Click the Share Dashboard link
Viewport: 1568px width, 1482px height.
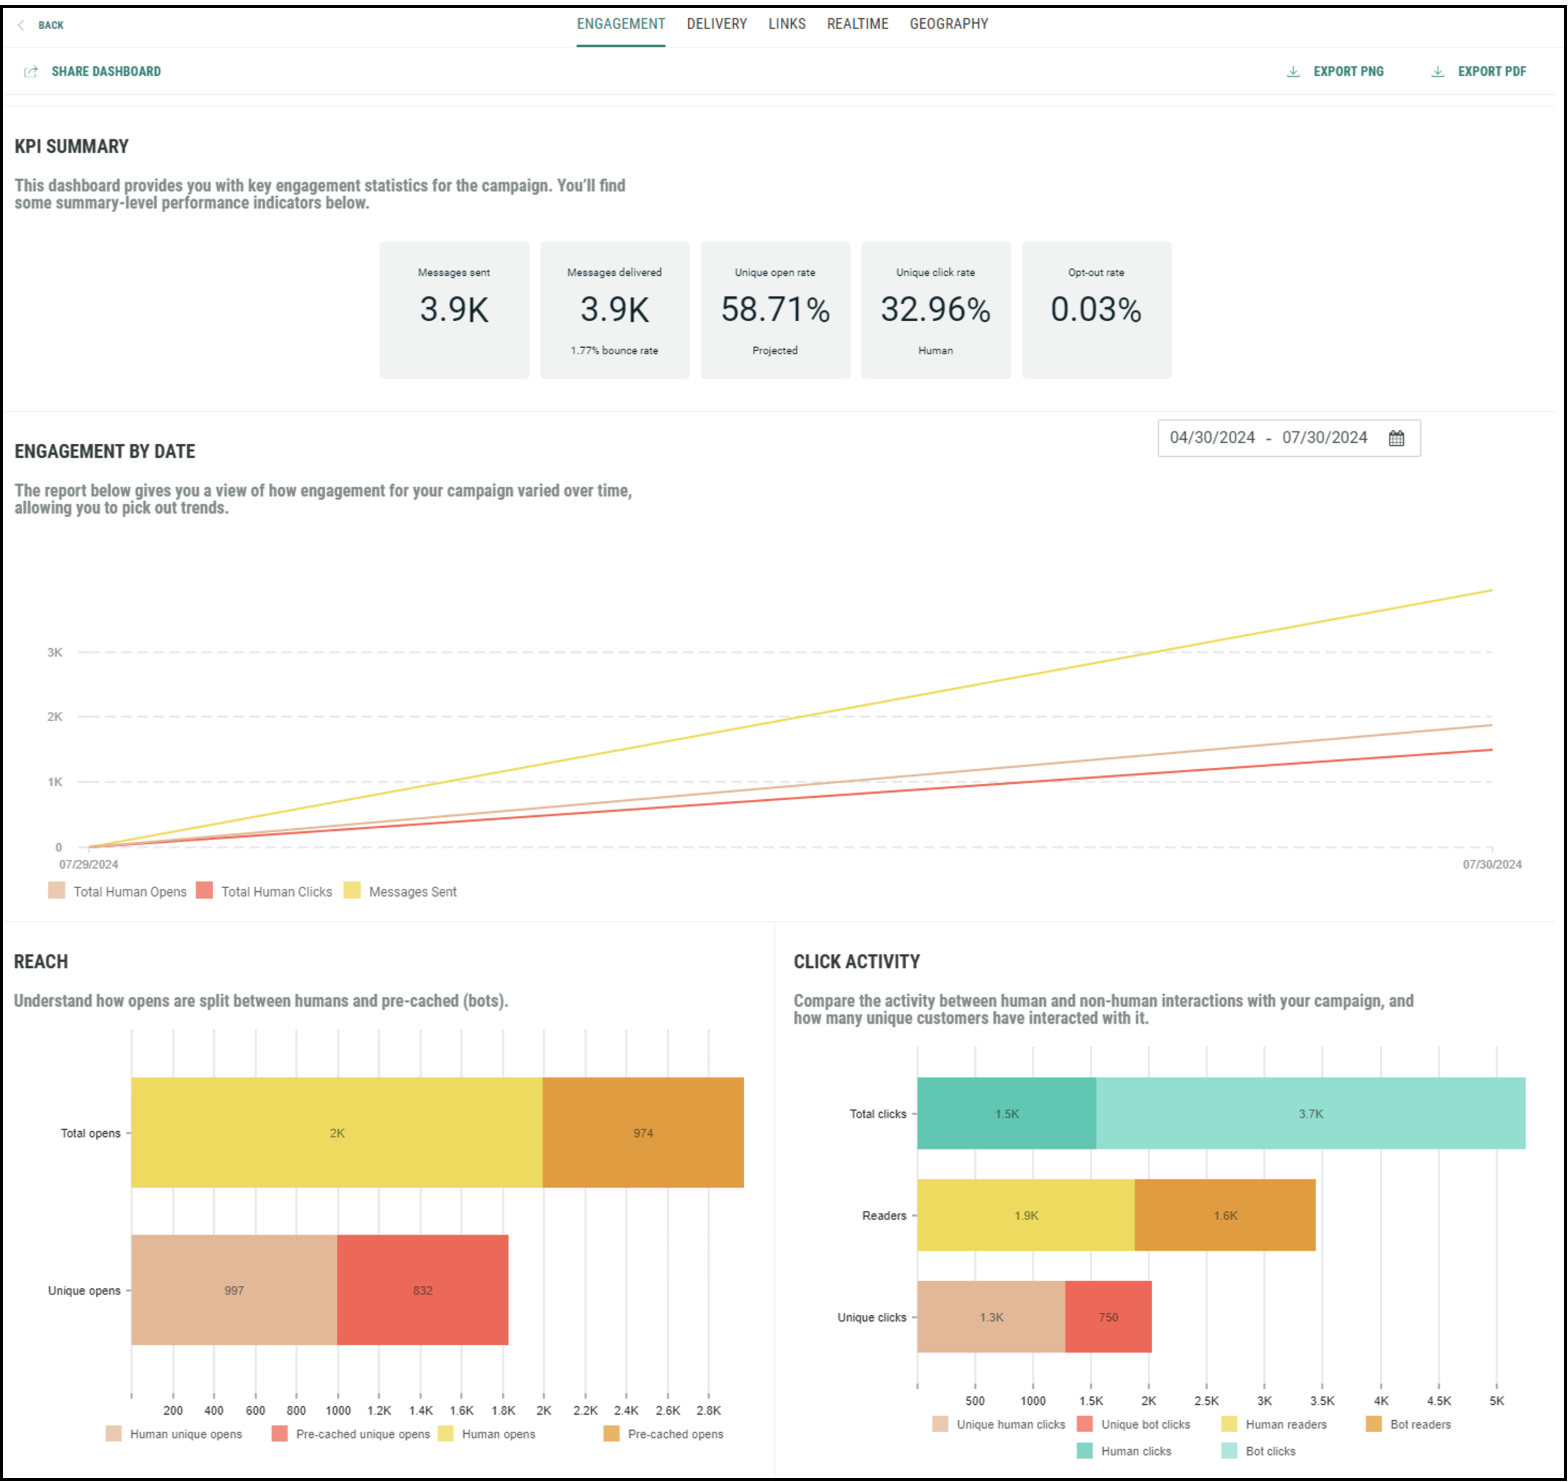pos(106,72)
